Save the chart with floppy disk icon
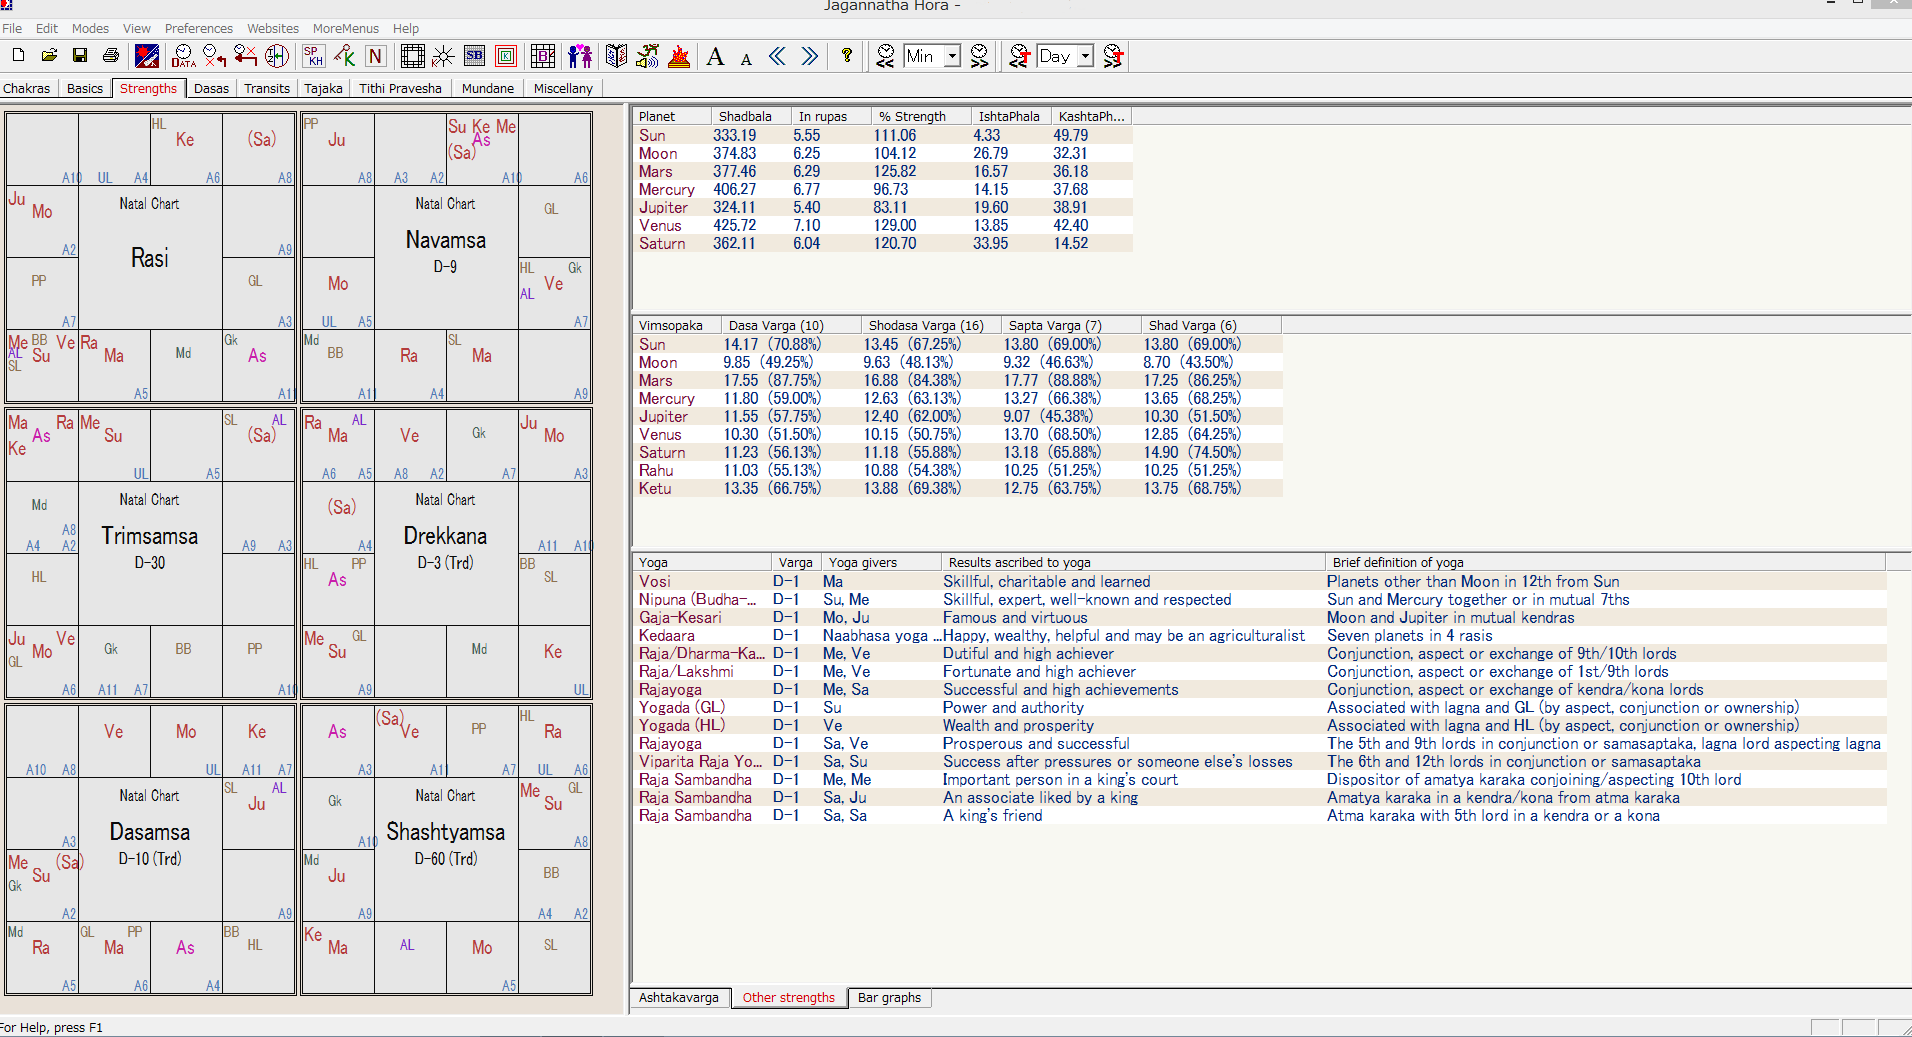The image size is (1912, 1037). point(80,56)
